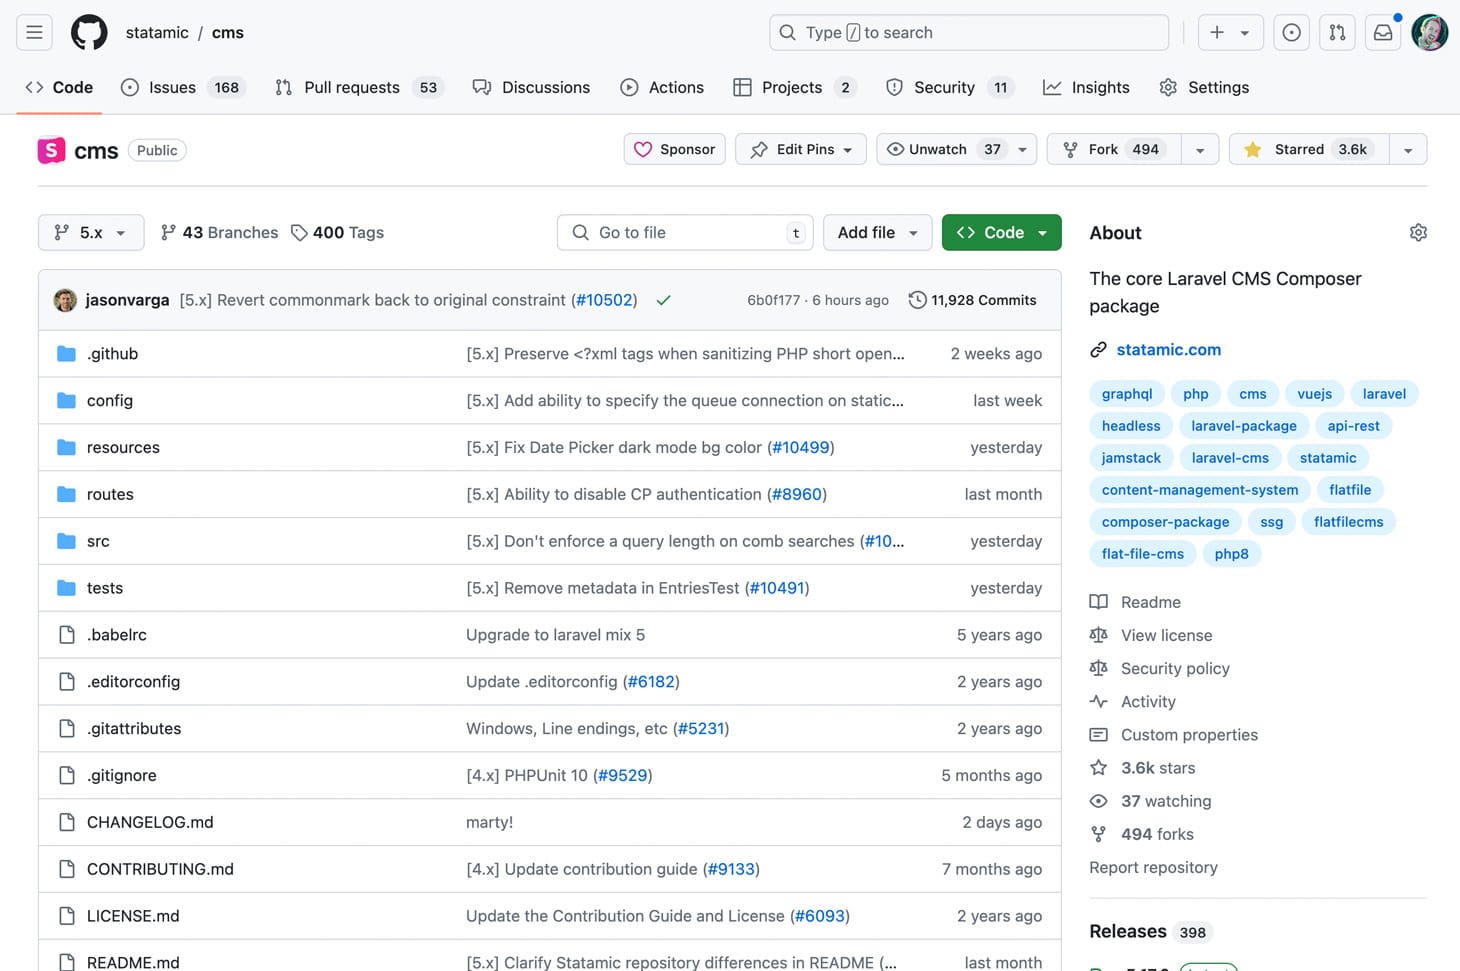Focus the Type / to search field
Viewport: 1460px width, 971px height.
point(969,32)
